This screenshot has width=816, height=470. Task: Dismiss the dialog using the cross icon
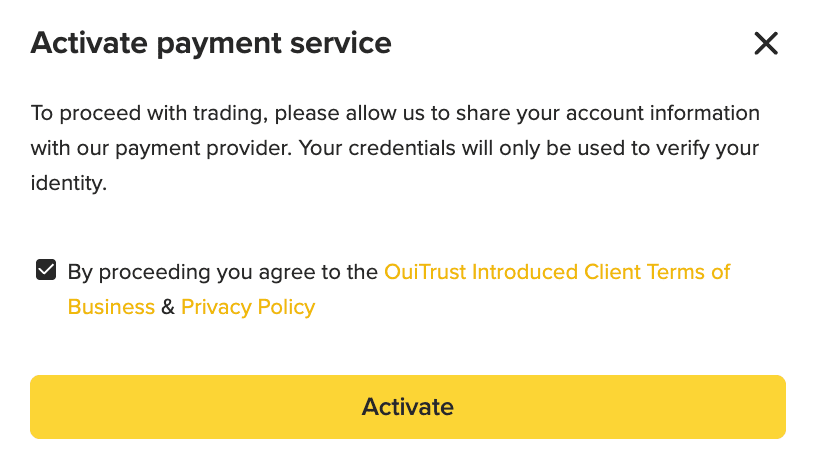coord(766,43)
